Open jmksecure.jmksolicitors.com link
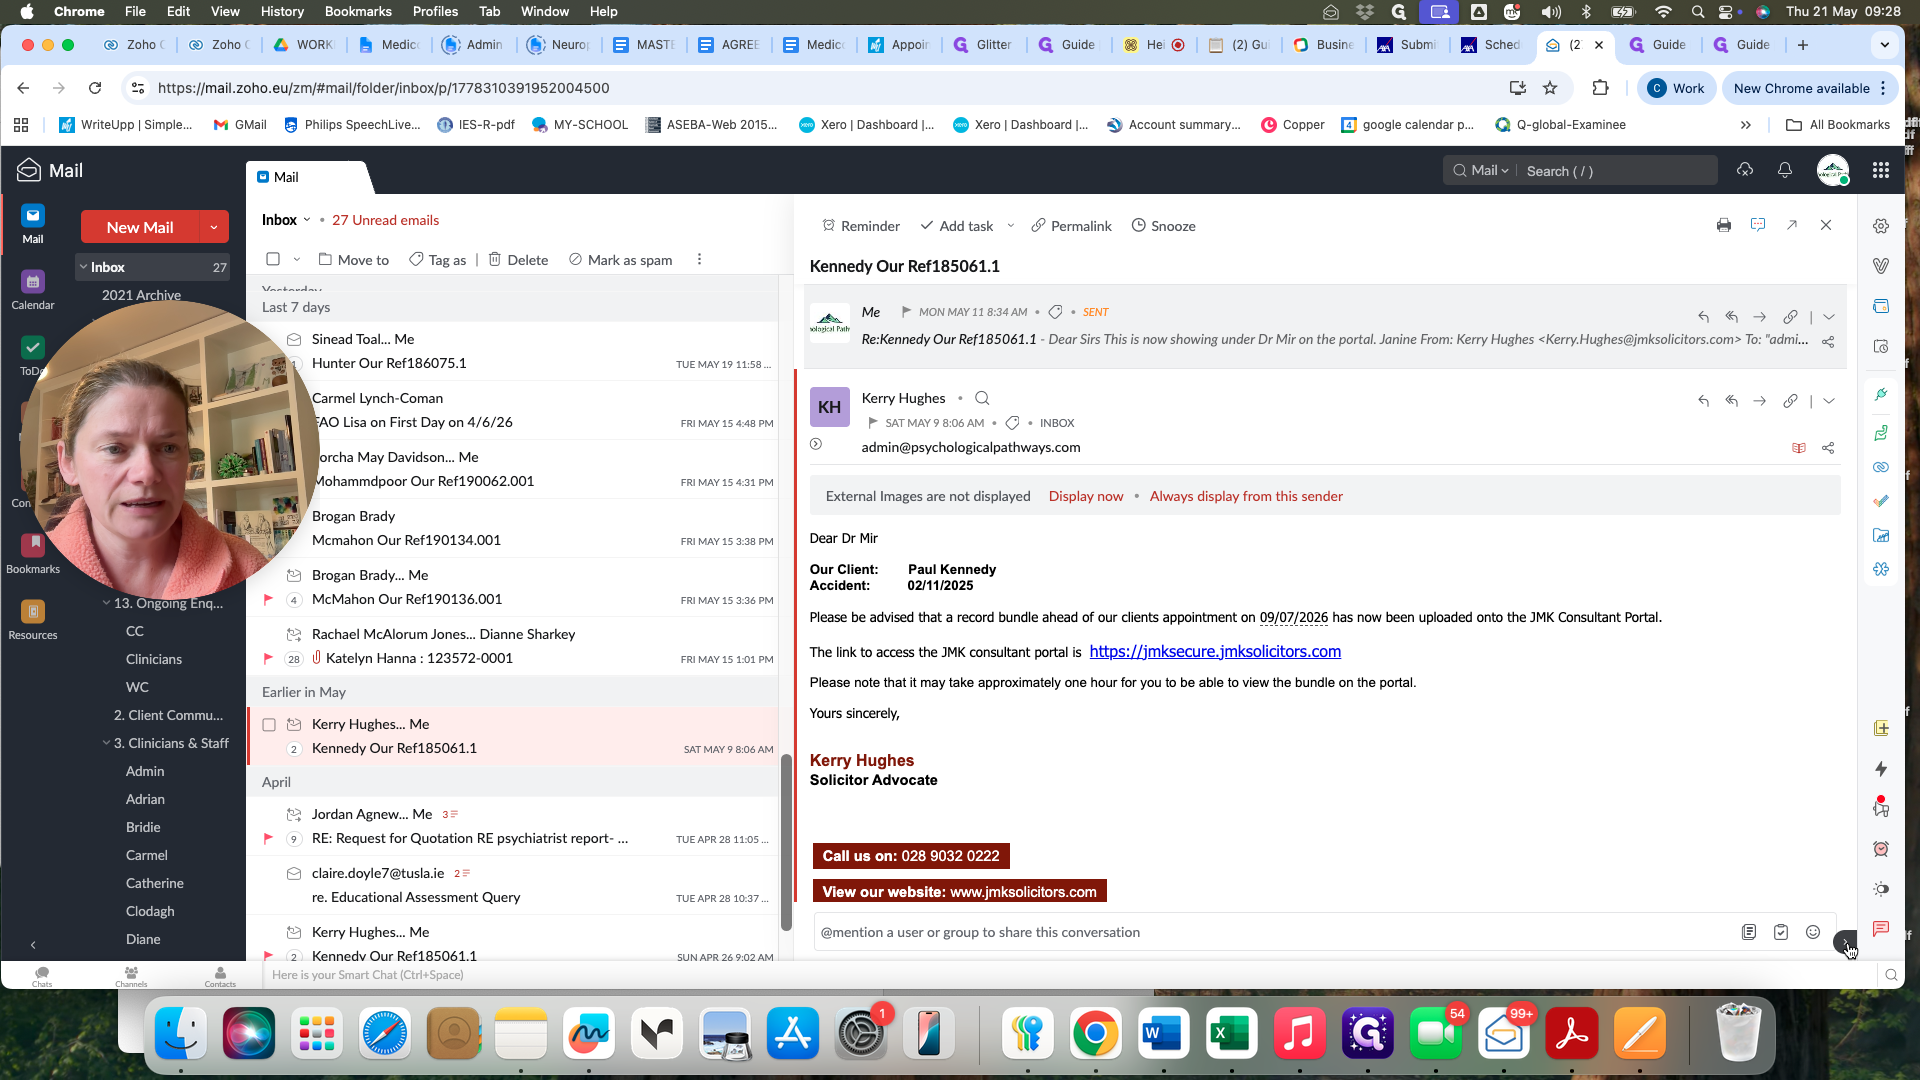1920x1080 pixels. [1215, 651]
